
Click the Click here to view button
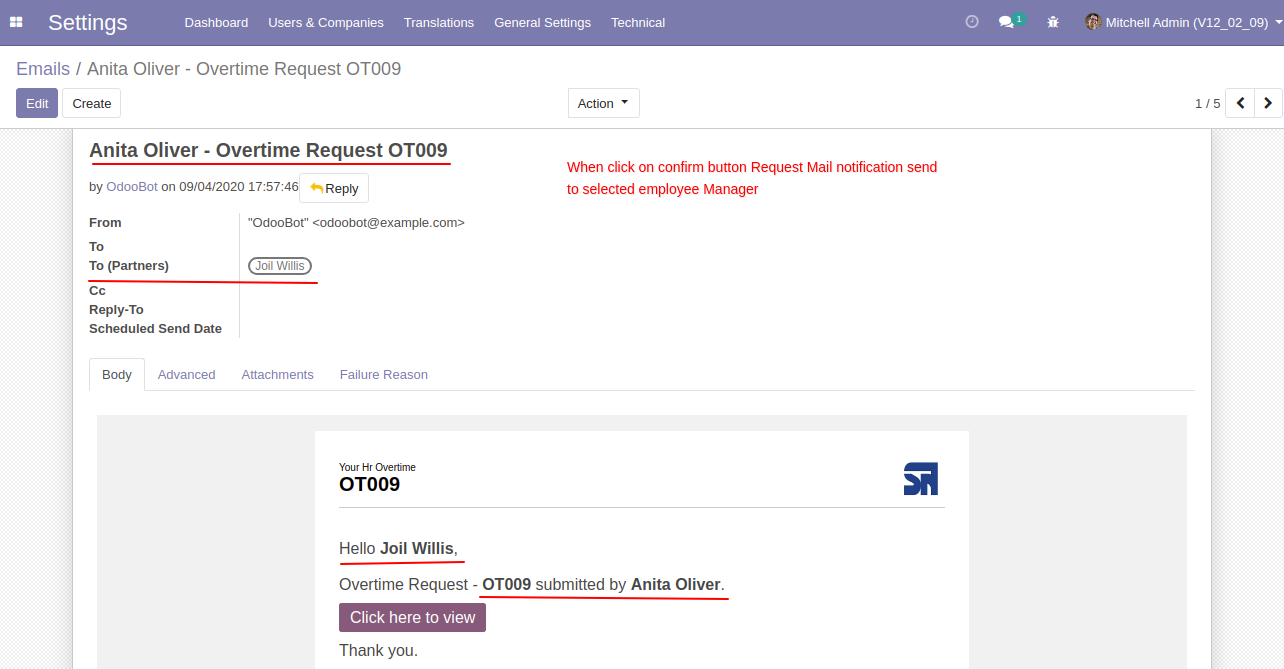tap(412, 617)
